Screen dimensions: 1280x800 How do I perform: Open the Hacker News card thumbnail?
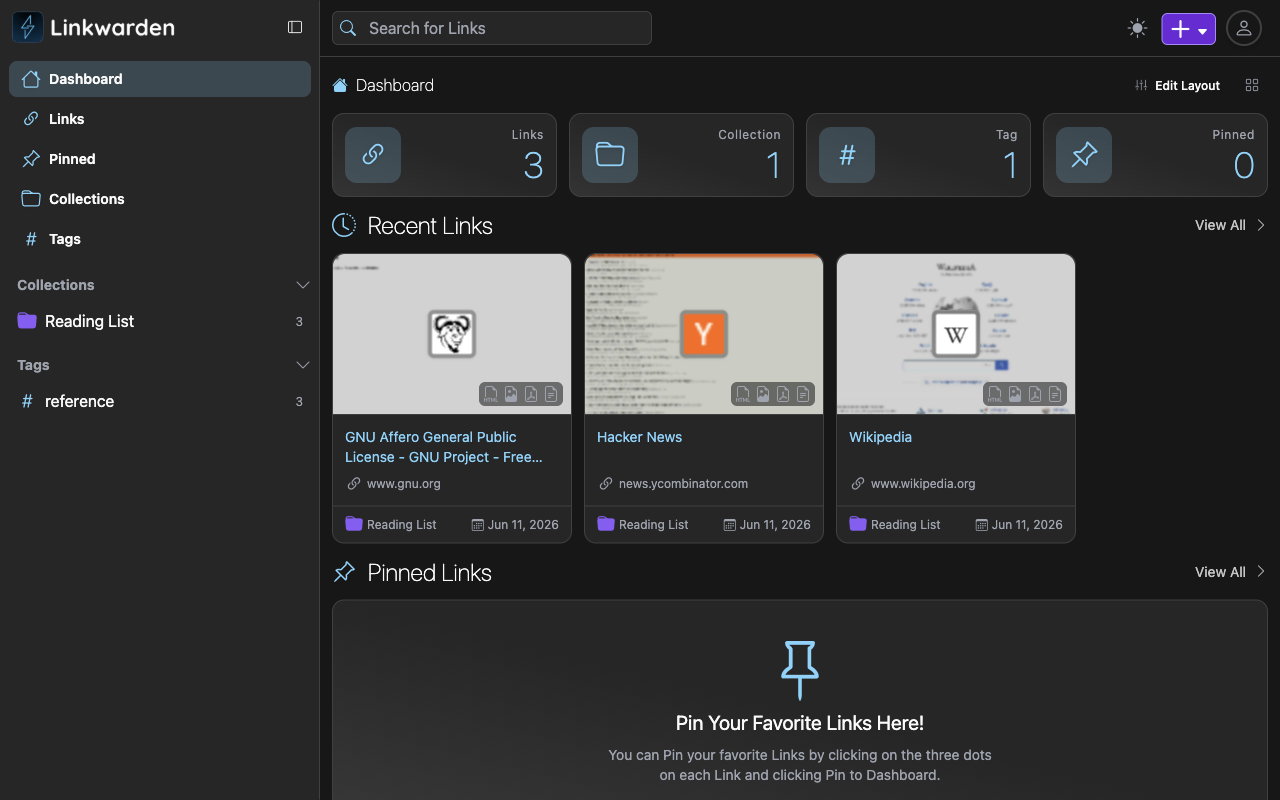pyautogui.click(x=704, y=334)
